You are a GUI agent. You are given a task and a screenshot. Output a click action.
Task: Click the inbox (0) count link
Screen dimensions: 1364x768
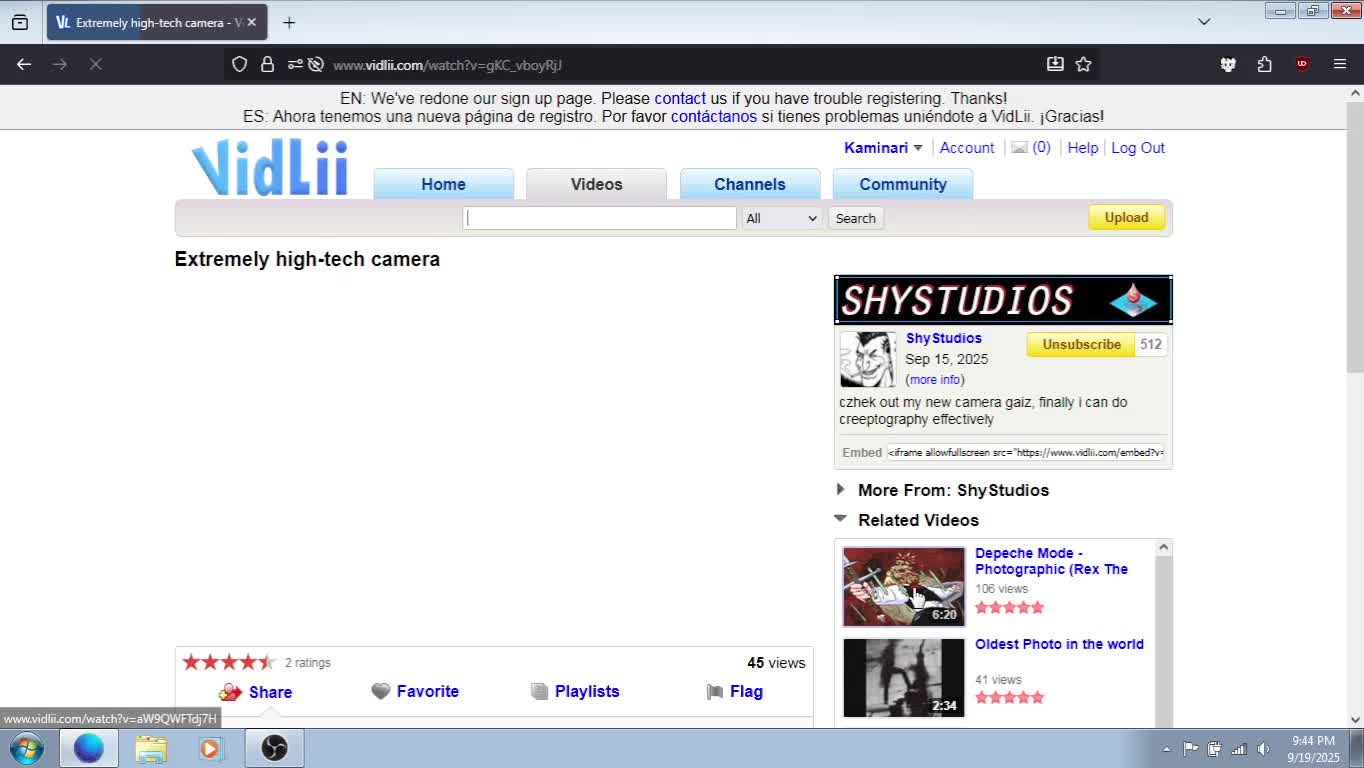pyautogui.click(x=1041, y=148)
